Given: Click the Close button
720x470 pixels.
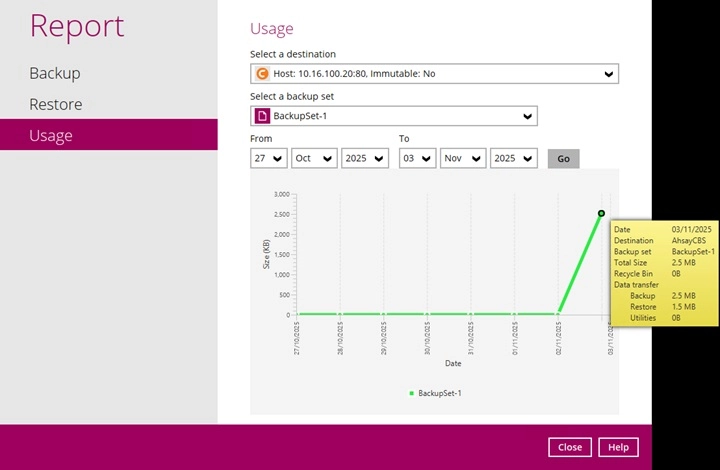Looking at the screenshot, I should pos(570,447).
